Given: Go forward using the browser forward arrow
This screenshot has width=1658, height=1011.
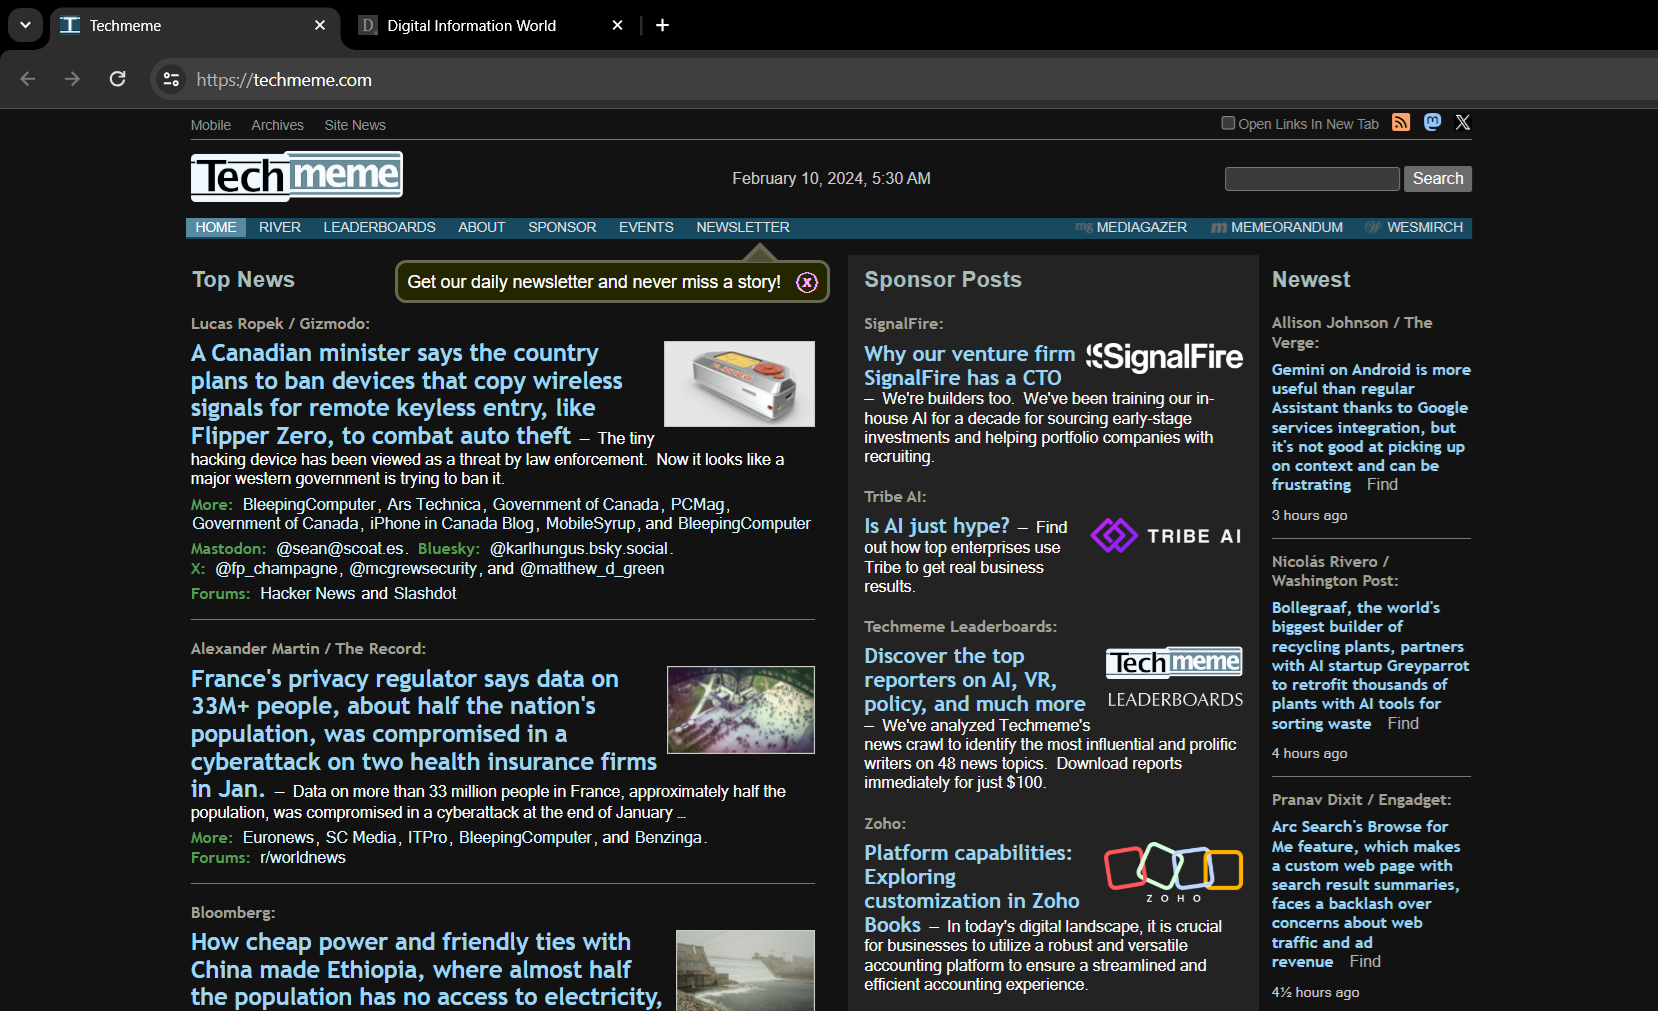Looking at the screenshot, I should coord(72,79).
